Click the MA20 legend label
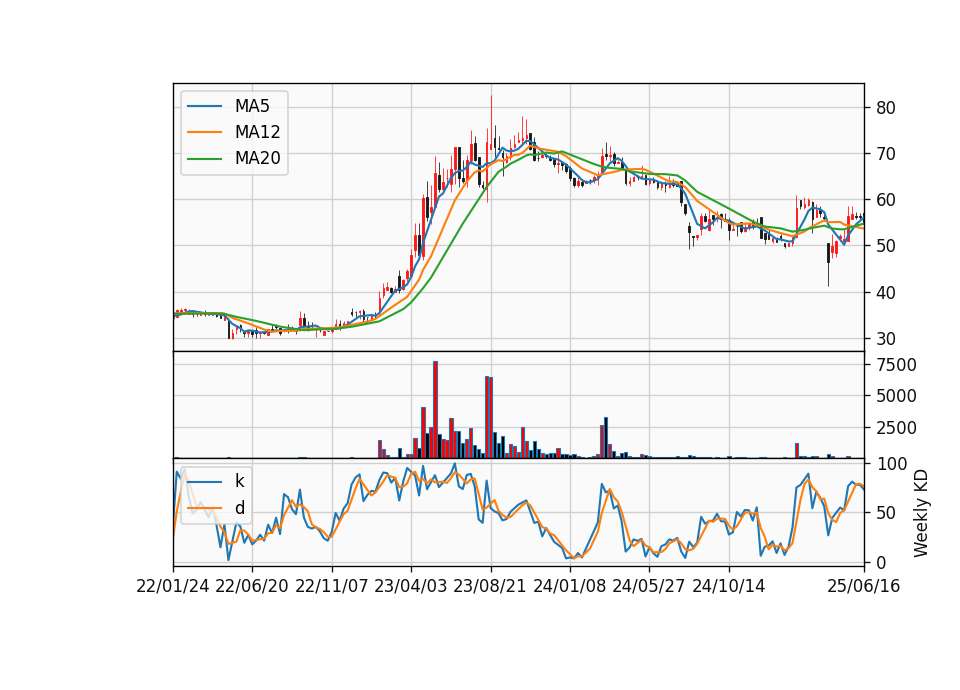This screenshot has width=960, height=690. coord(257,159)
